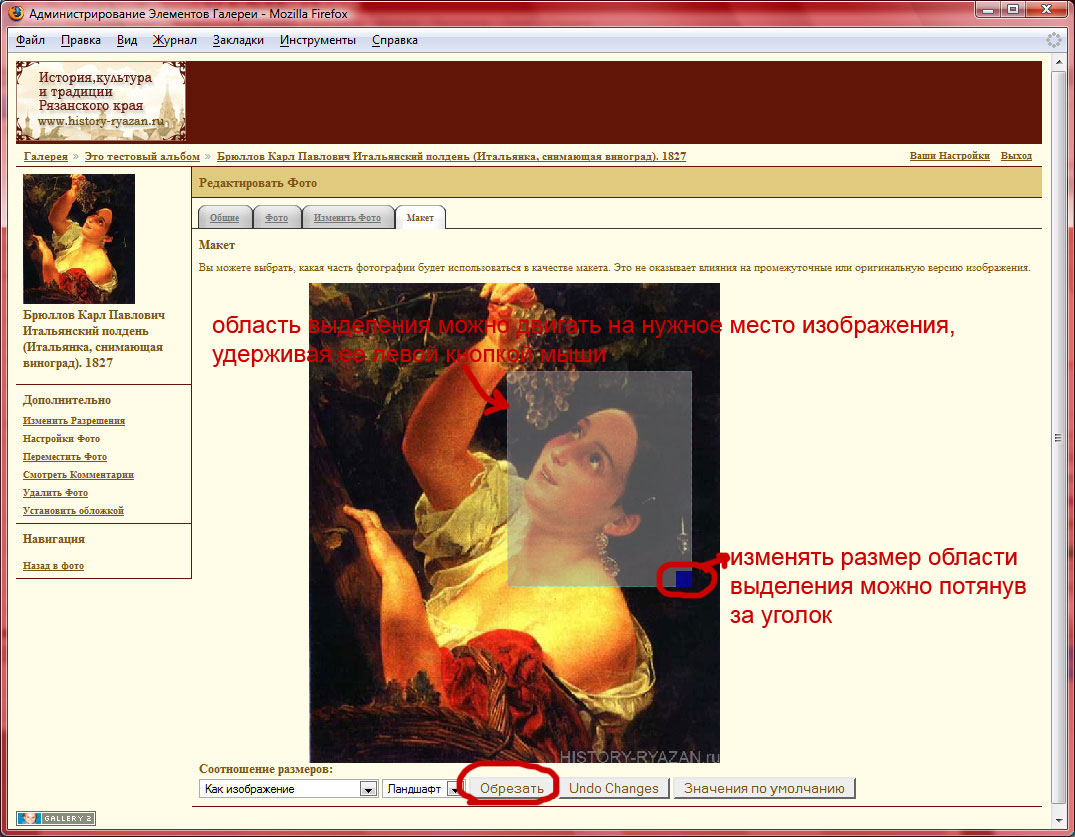Open the Справка menu

tap(395, 40)
